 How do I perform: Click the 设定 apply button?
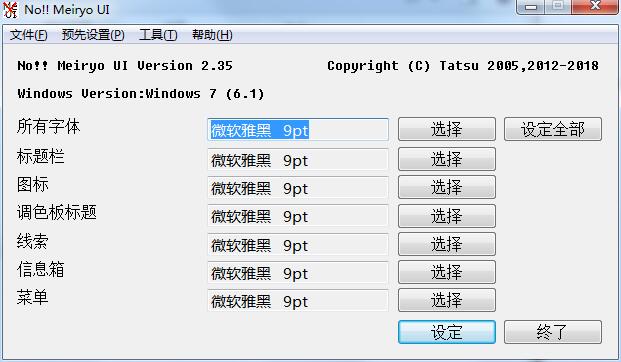click(x=447, y=332)
